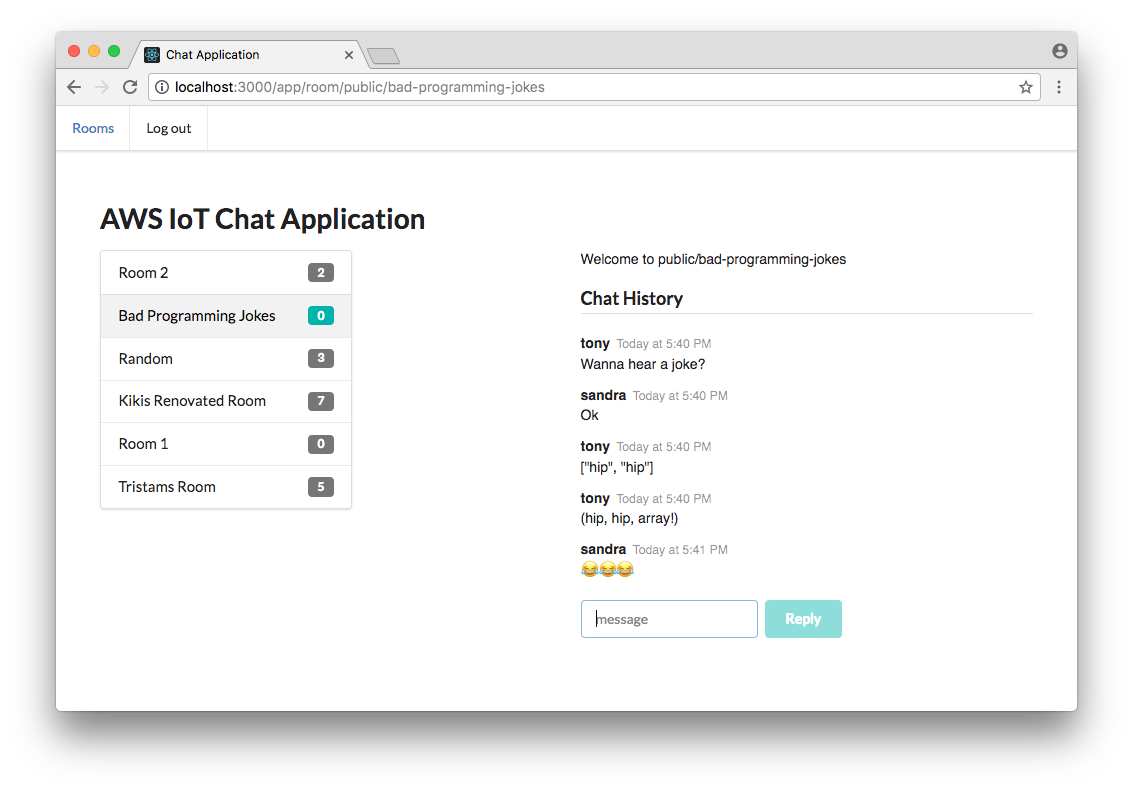
Task: Open the Random room
Action: 226,359
